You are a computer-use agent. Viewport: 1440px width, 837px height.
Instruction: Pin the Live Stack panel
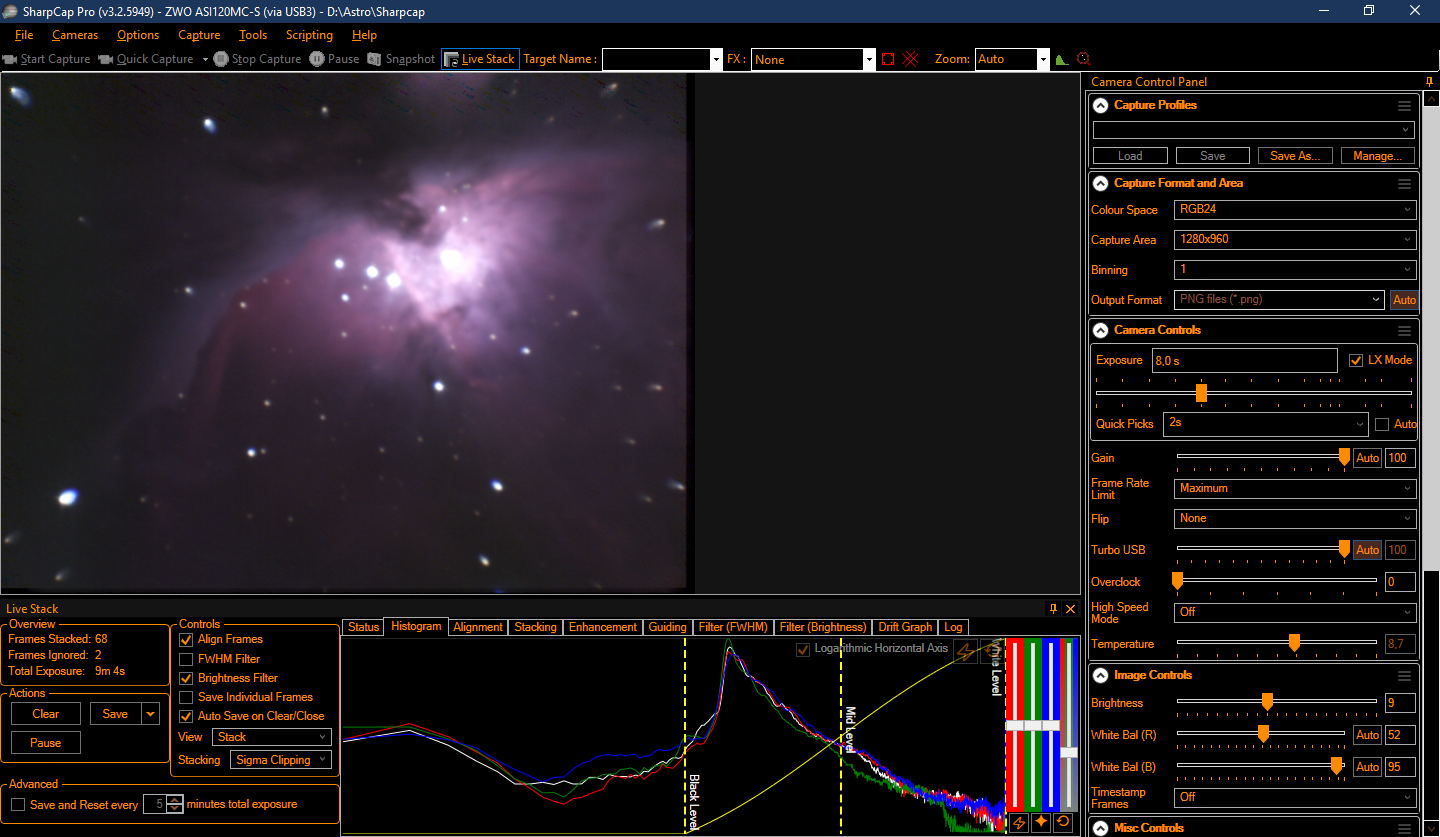tap(1052, 608)
